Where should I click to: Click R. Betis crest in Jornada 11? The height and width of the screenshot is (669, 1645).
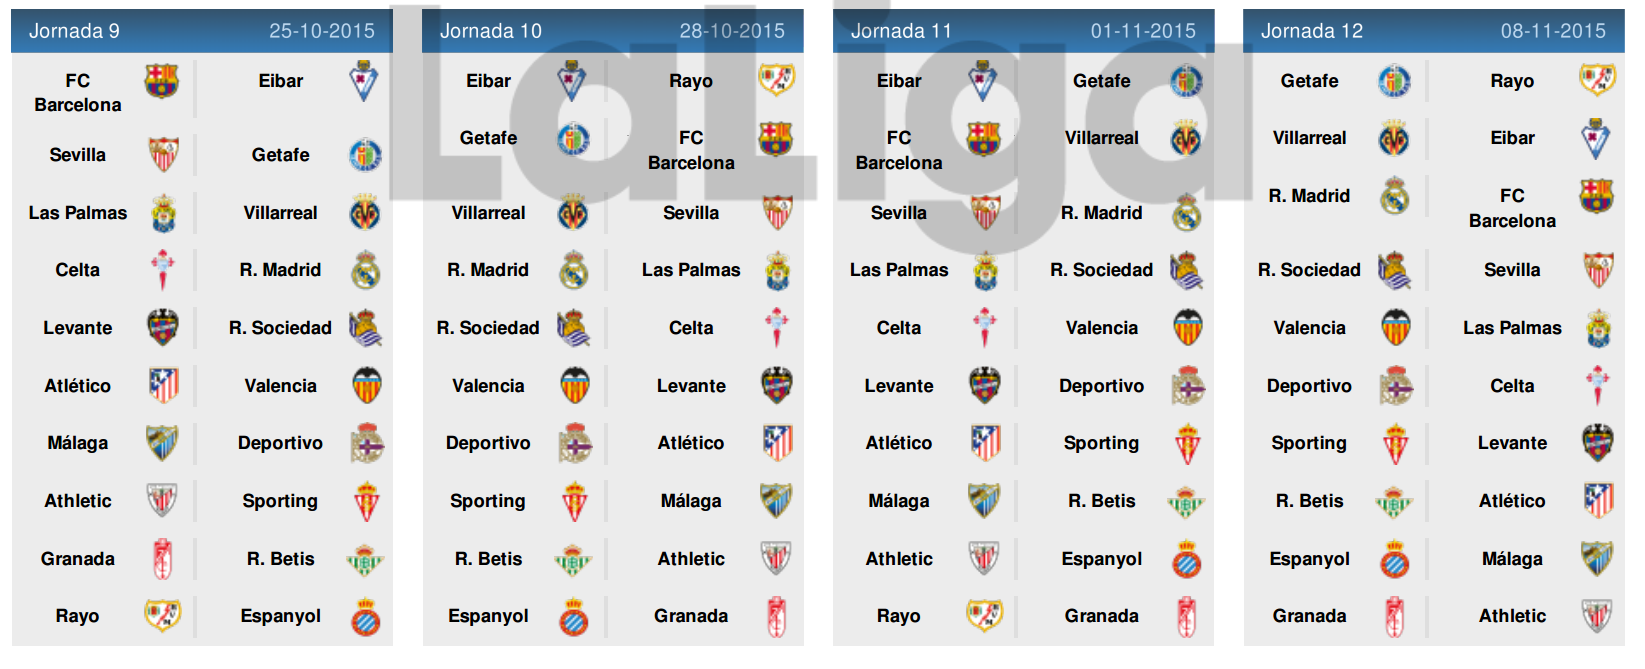[x=1186, y=502]
